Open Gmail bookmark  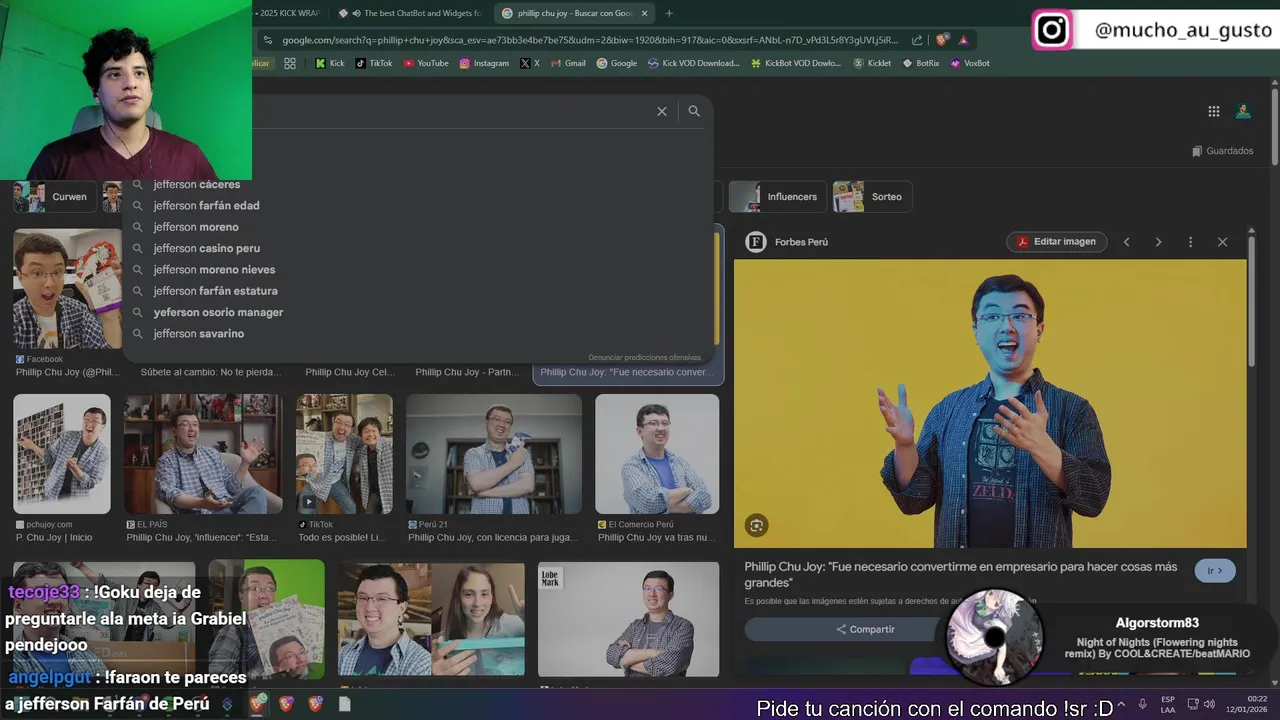coord(568,63)
